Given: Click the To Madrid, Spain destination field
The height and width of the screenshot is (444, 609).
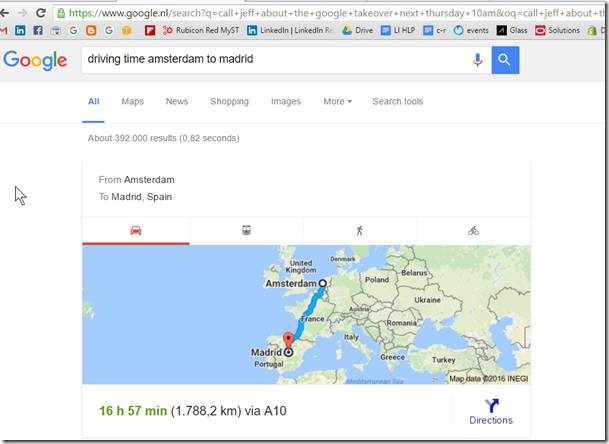Looking at the screenshot, I should pyautogui.click(x=135, y=197).
